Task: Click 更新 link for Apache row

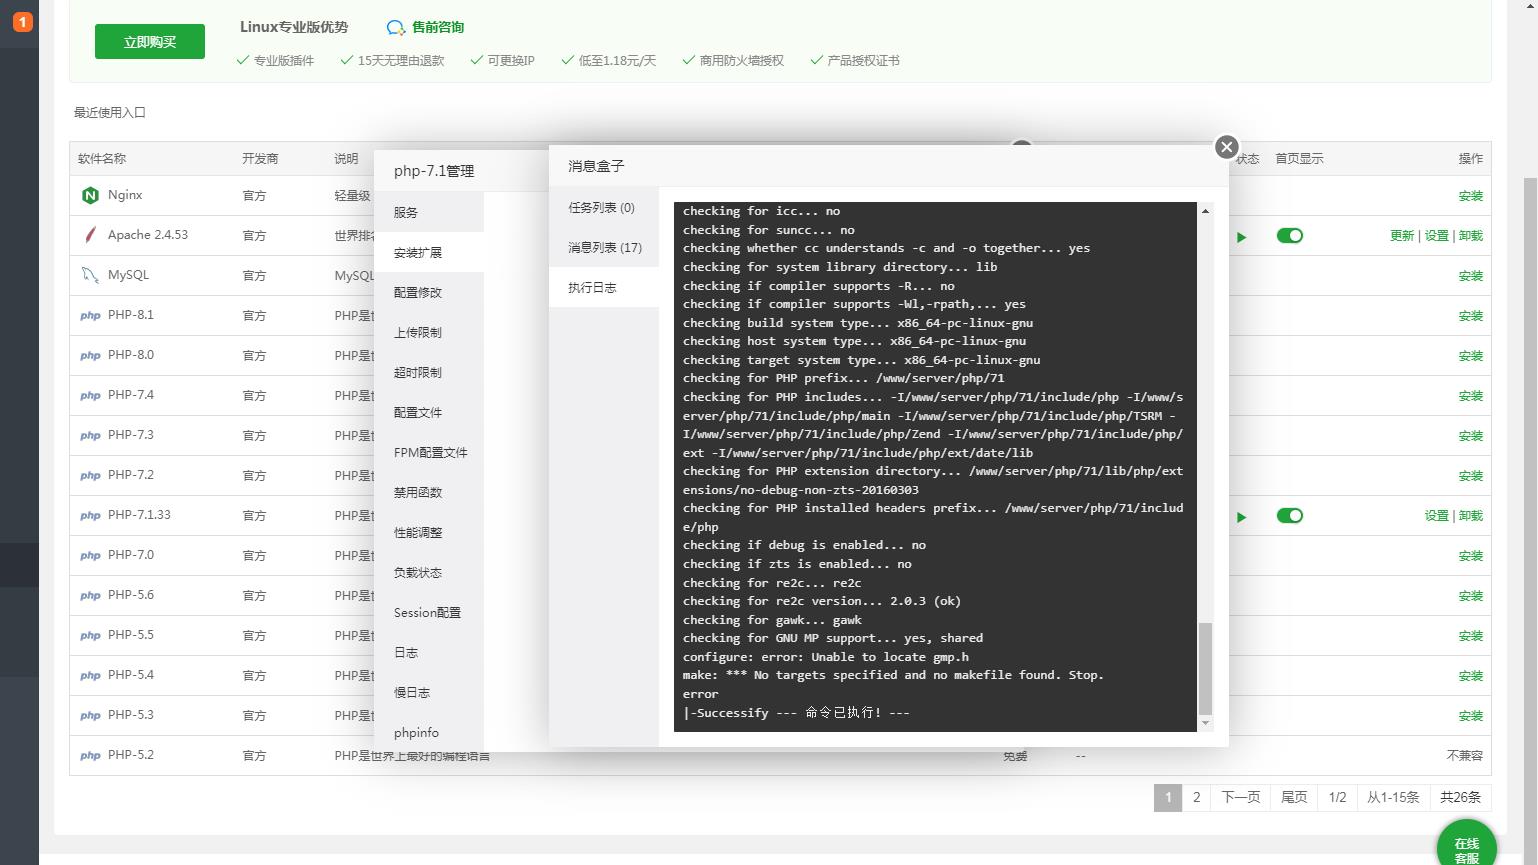Action: tap(1402, 236)
